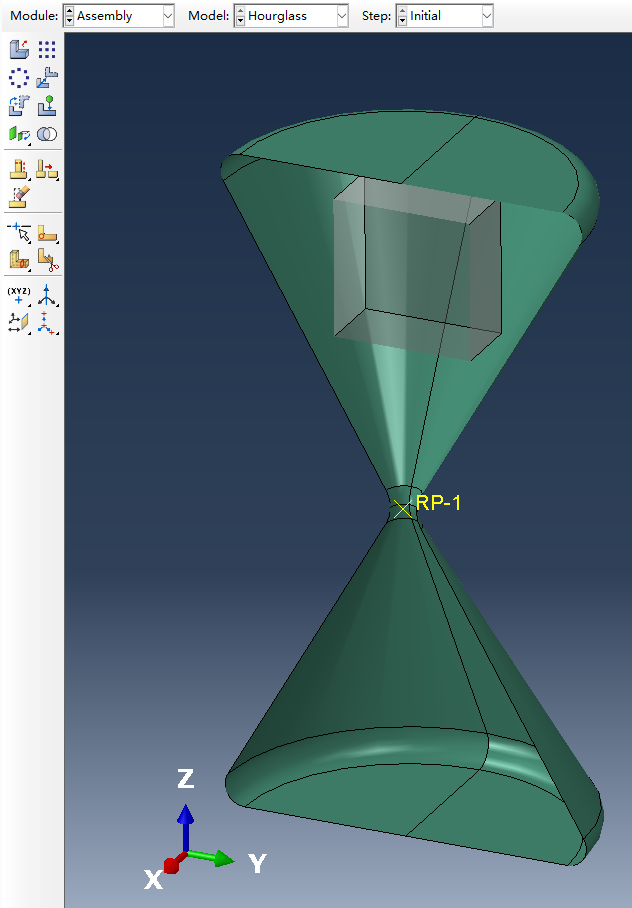The width and height of the screenshot is (632, 908).
Task: Pick the Partition Face sketch tool
Action: (47, 232)
